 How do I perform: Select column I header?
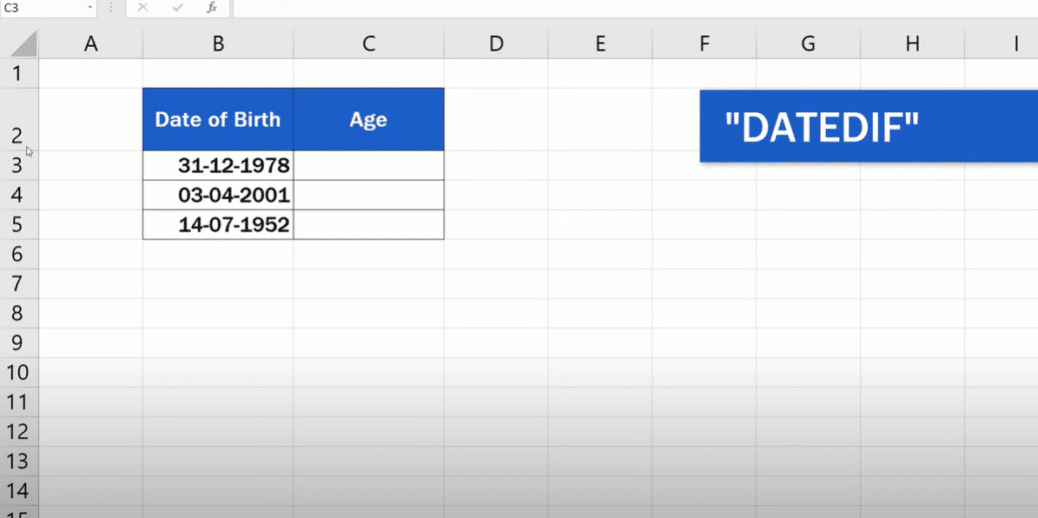point(1002,44)
